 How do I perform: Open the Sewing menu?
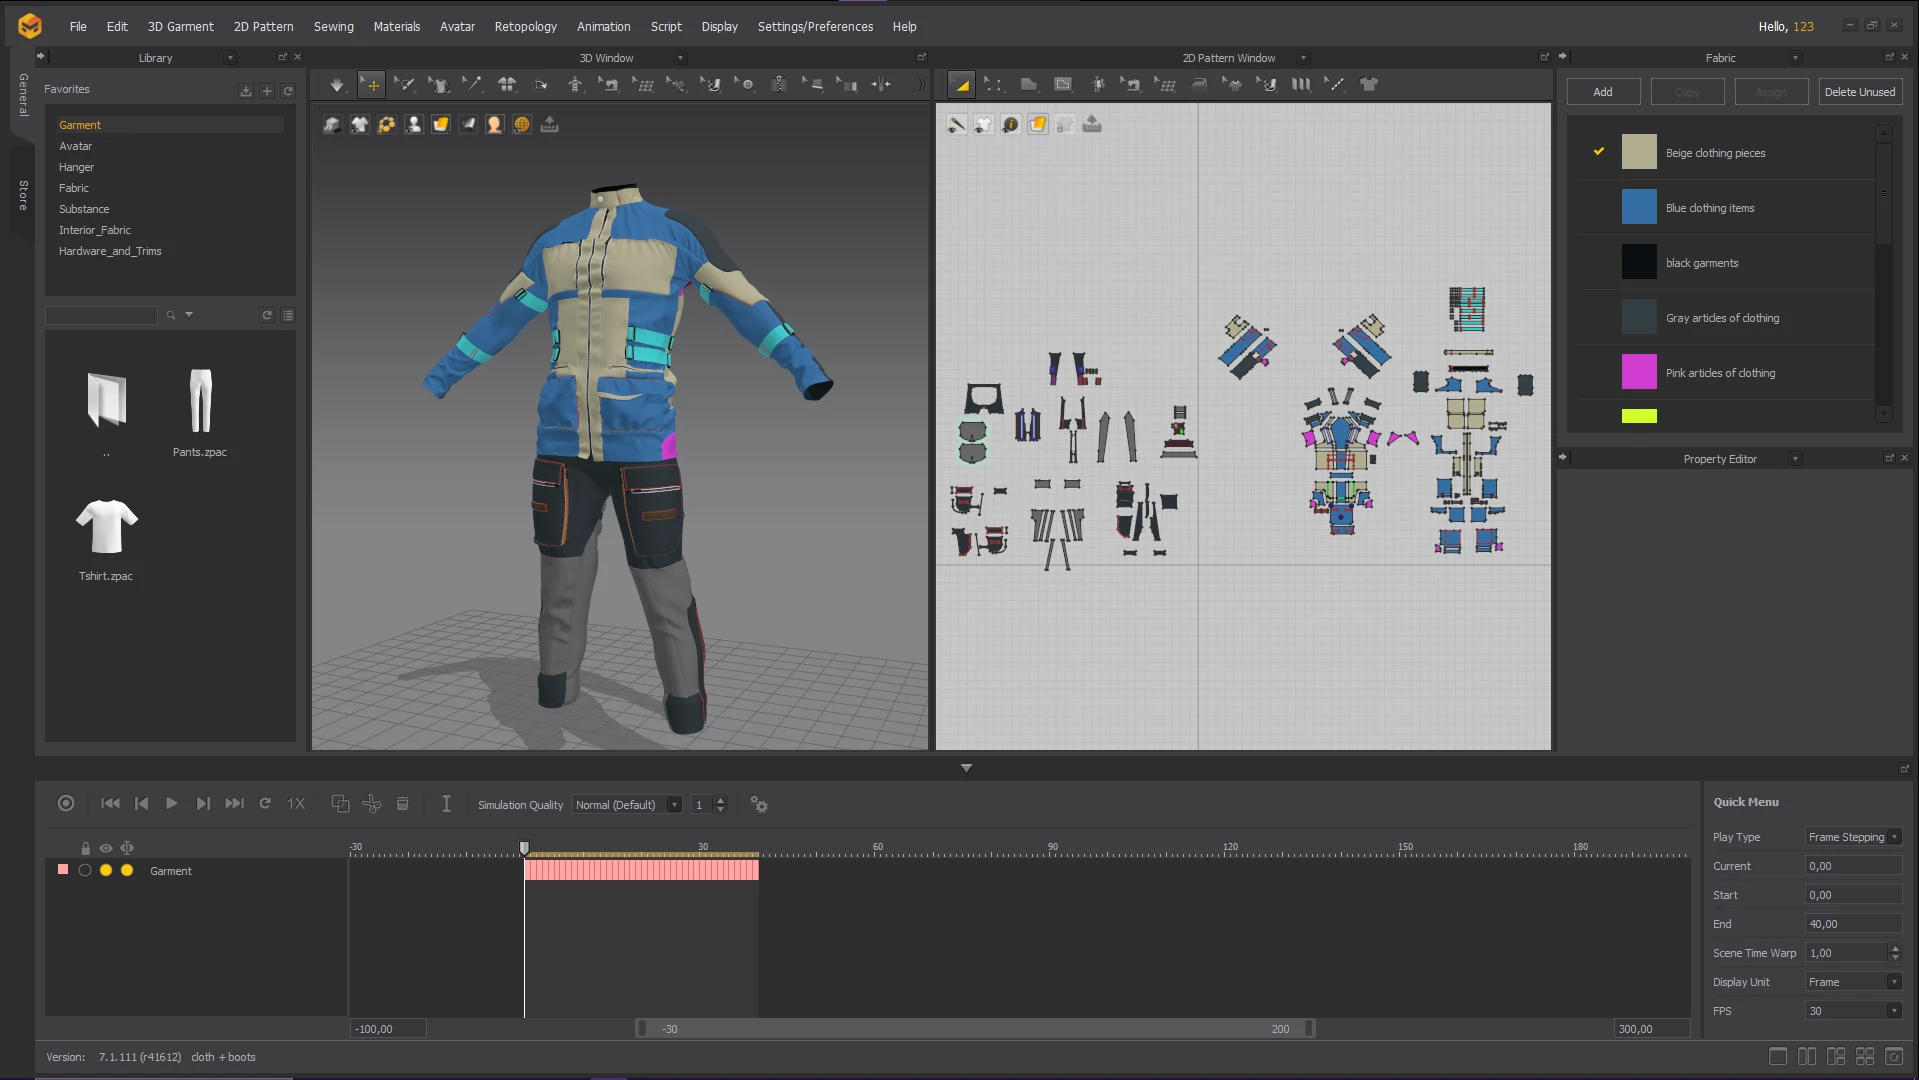click(333, 27)
